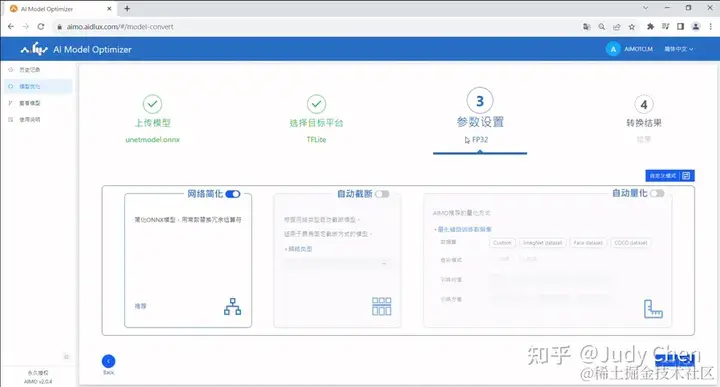The width and height of the screenshot is (720, 387).
Task: Click the 选择目标平台 step checkmark circle
Action: [x=316, y=104]
